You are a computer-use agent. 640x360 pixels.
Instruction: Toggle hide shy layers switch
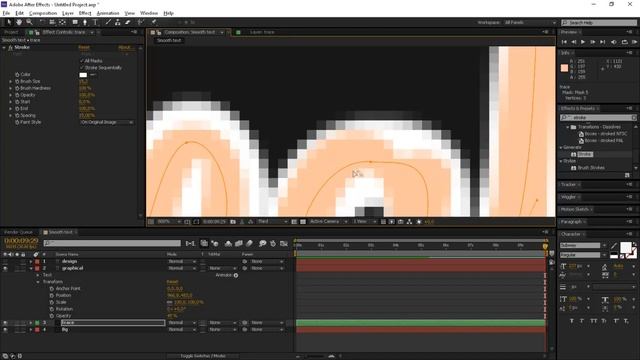point(228,243)
